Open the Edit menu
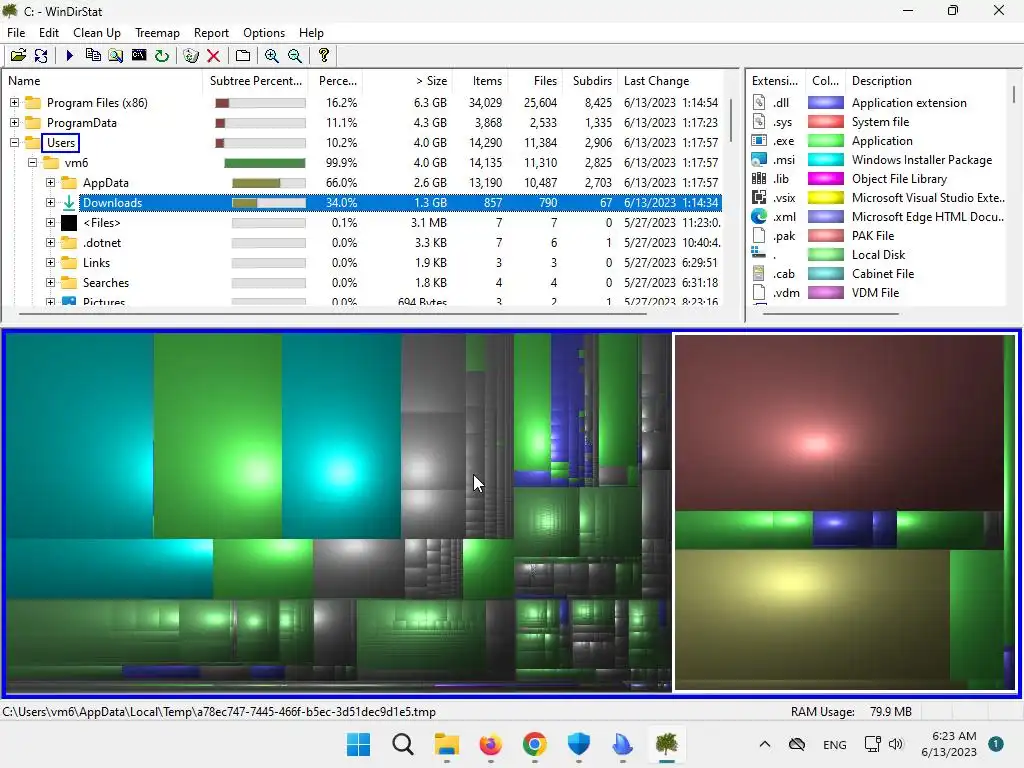Screen dimensions: 1024x768 tap(48, 33)
